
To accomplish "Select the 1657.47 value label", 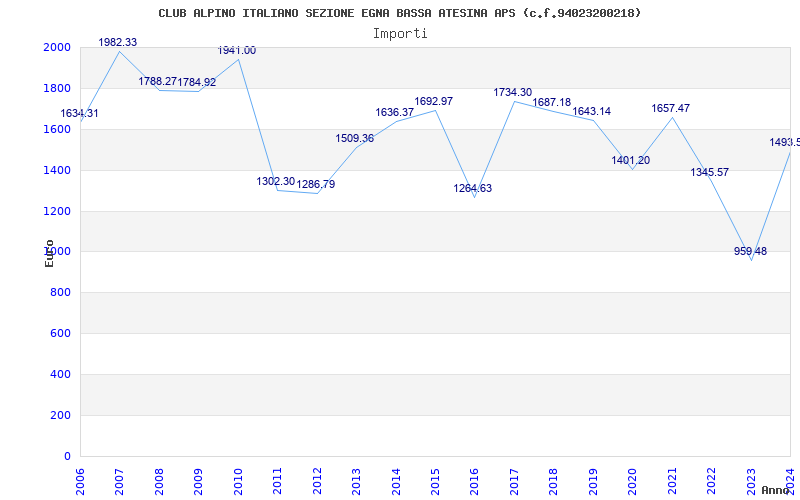I will coord(670,108).
